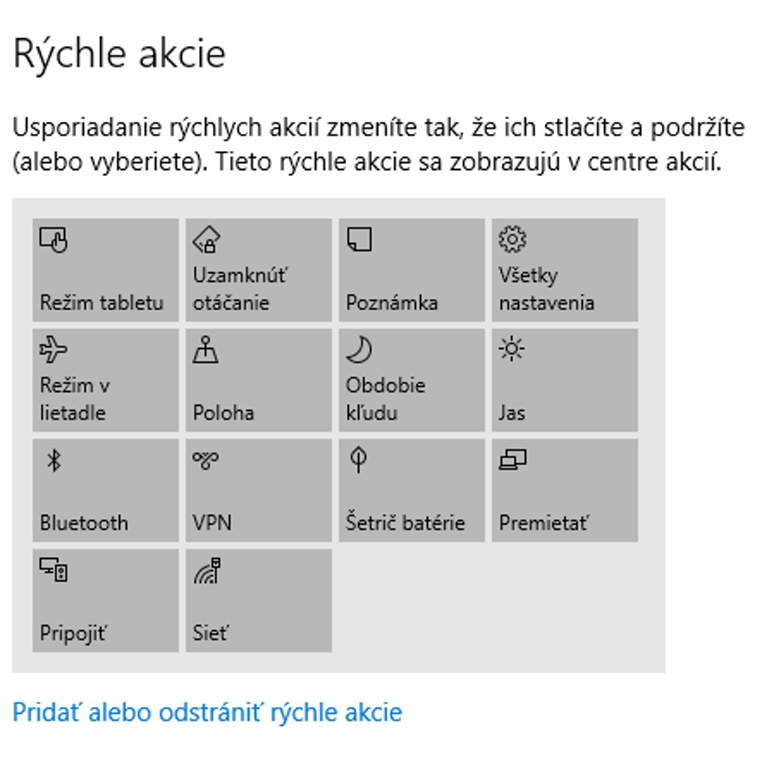Click the rotation lock icon
The image size is (774, 771).
click(x=206, y=240)
